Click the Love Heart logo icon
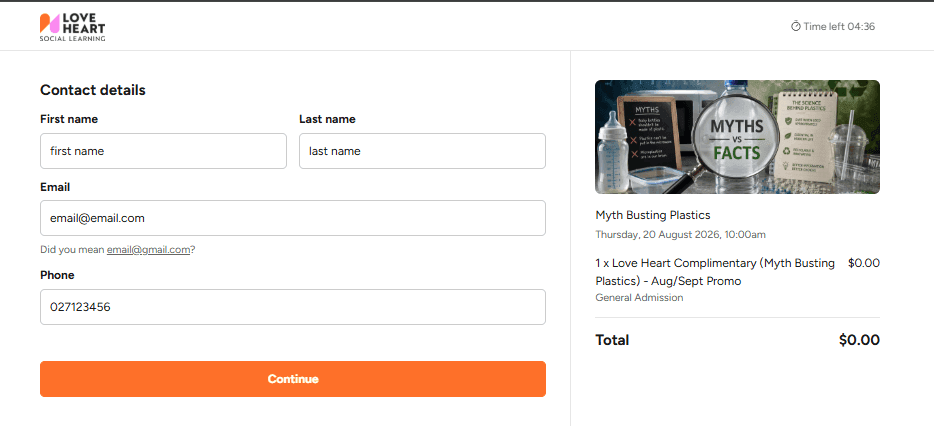This screenshot has width=934, height=426. tap(49, 23)
